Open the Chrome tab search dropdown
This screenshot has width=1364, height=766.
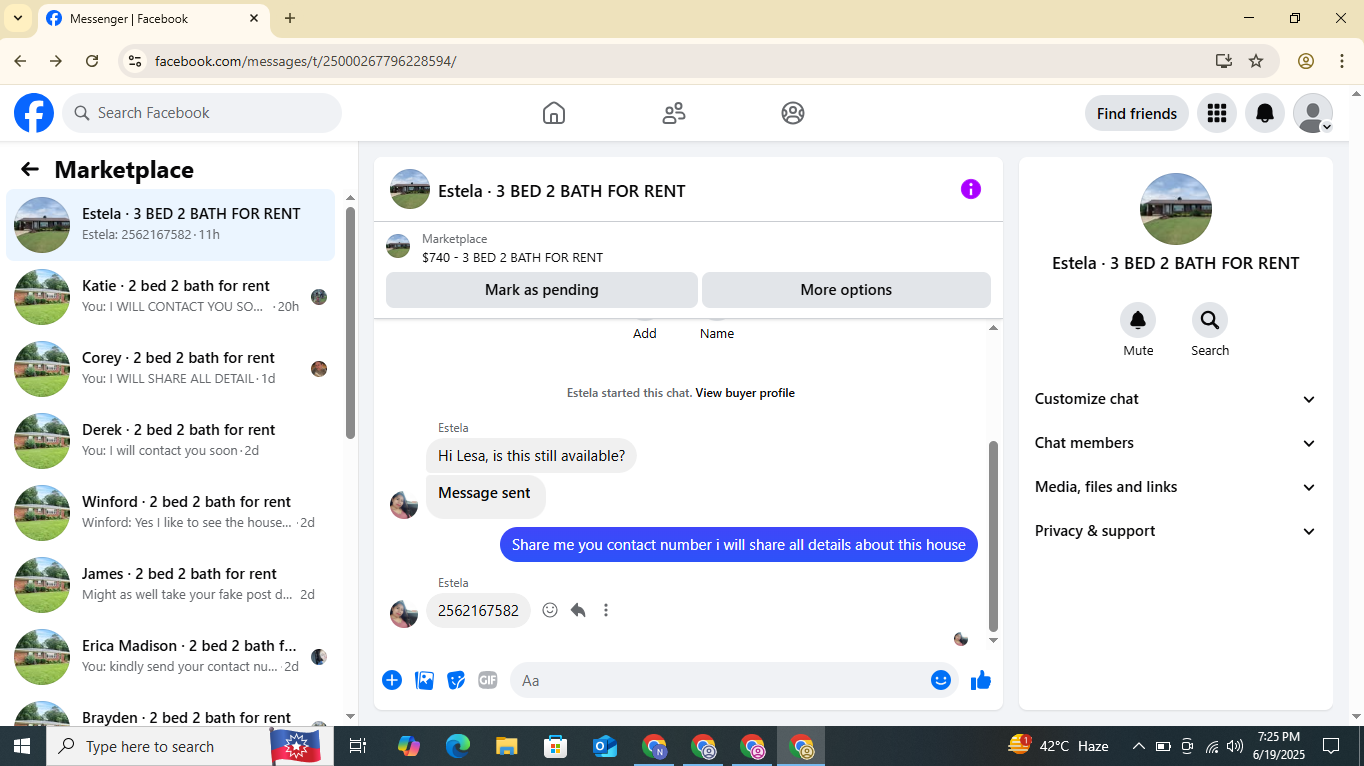click(18, 18)
